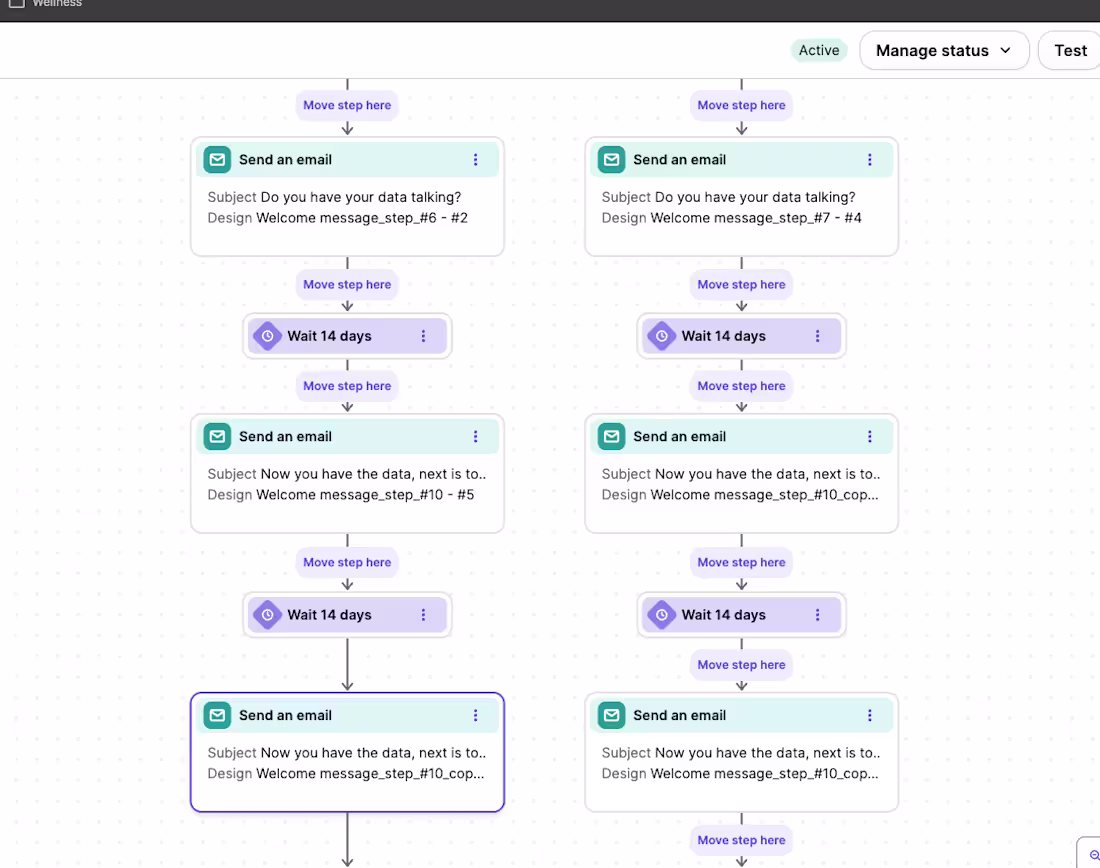Click the bottommost Move step here label

[741, 840]
